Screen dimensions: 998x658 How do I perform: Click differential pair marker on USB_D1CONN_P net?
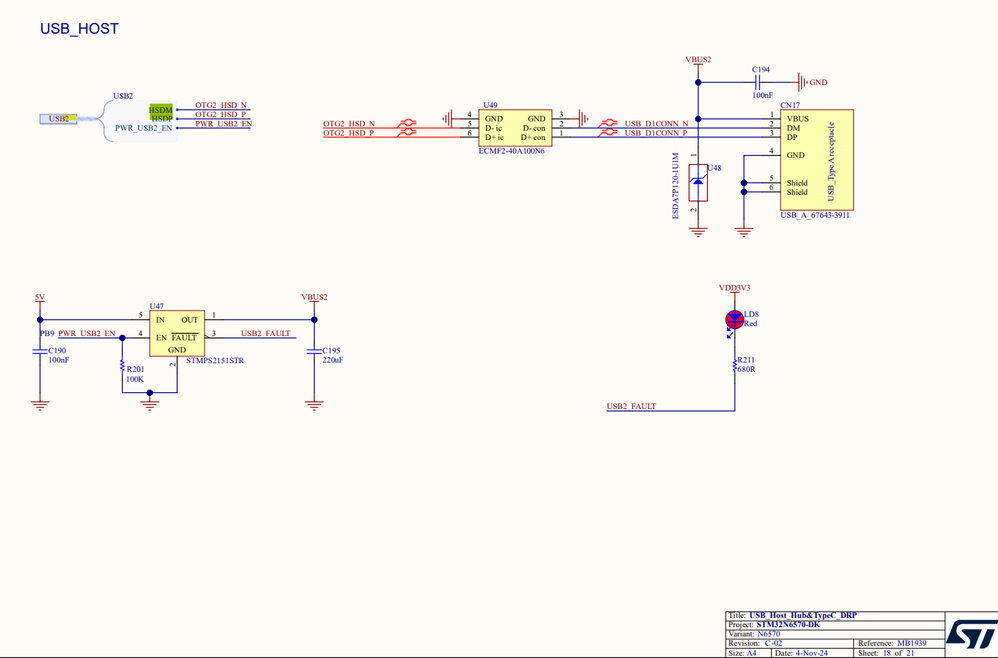coord(608,132)
